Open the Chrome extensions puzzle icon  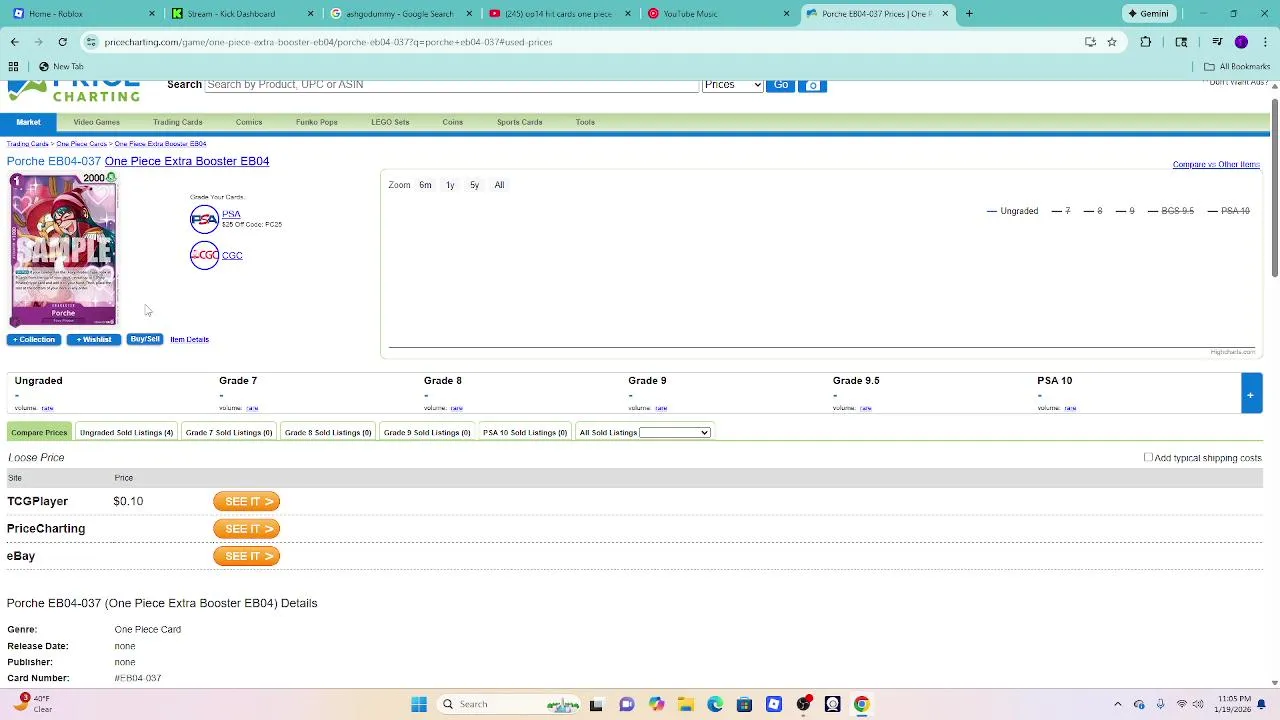click(x=1146, y=42)
